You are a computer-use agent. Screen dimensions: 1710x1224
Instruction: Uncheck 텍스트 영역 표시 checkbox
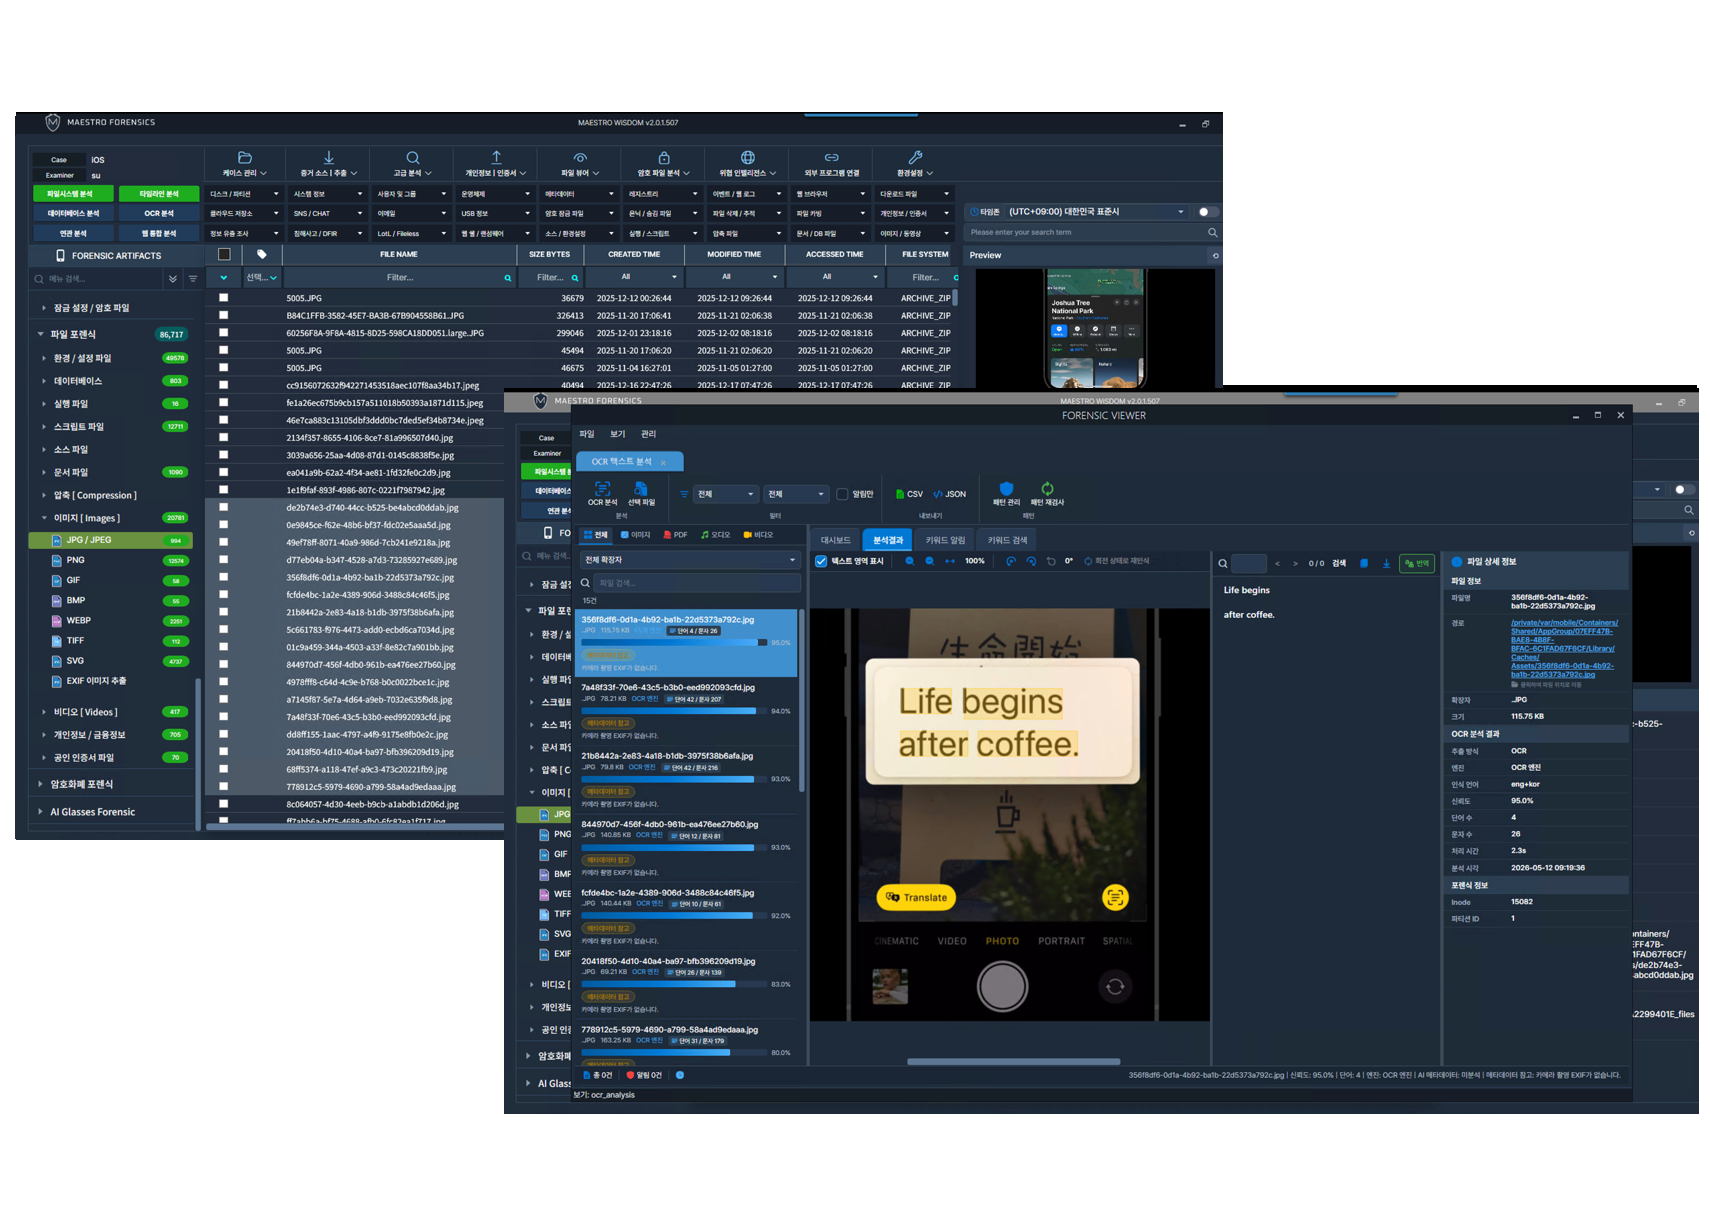821,562
